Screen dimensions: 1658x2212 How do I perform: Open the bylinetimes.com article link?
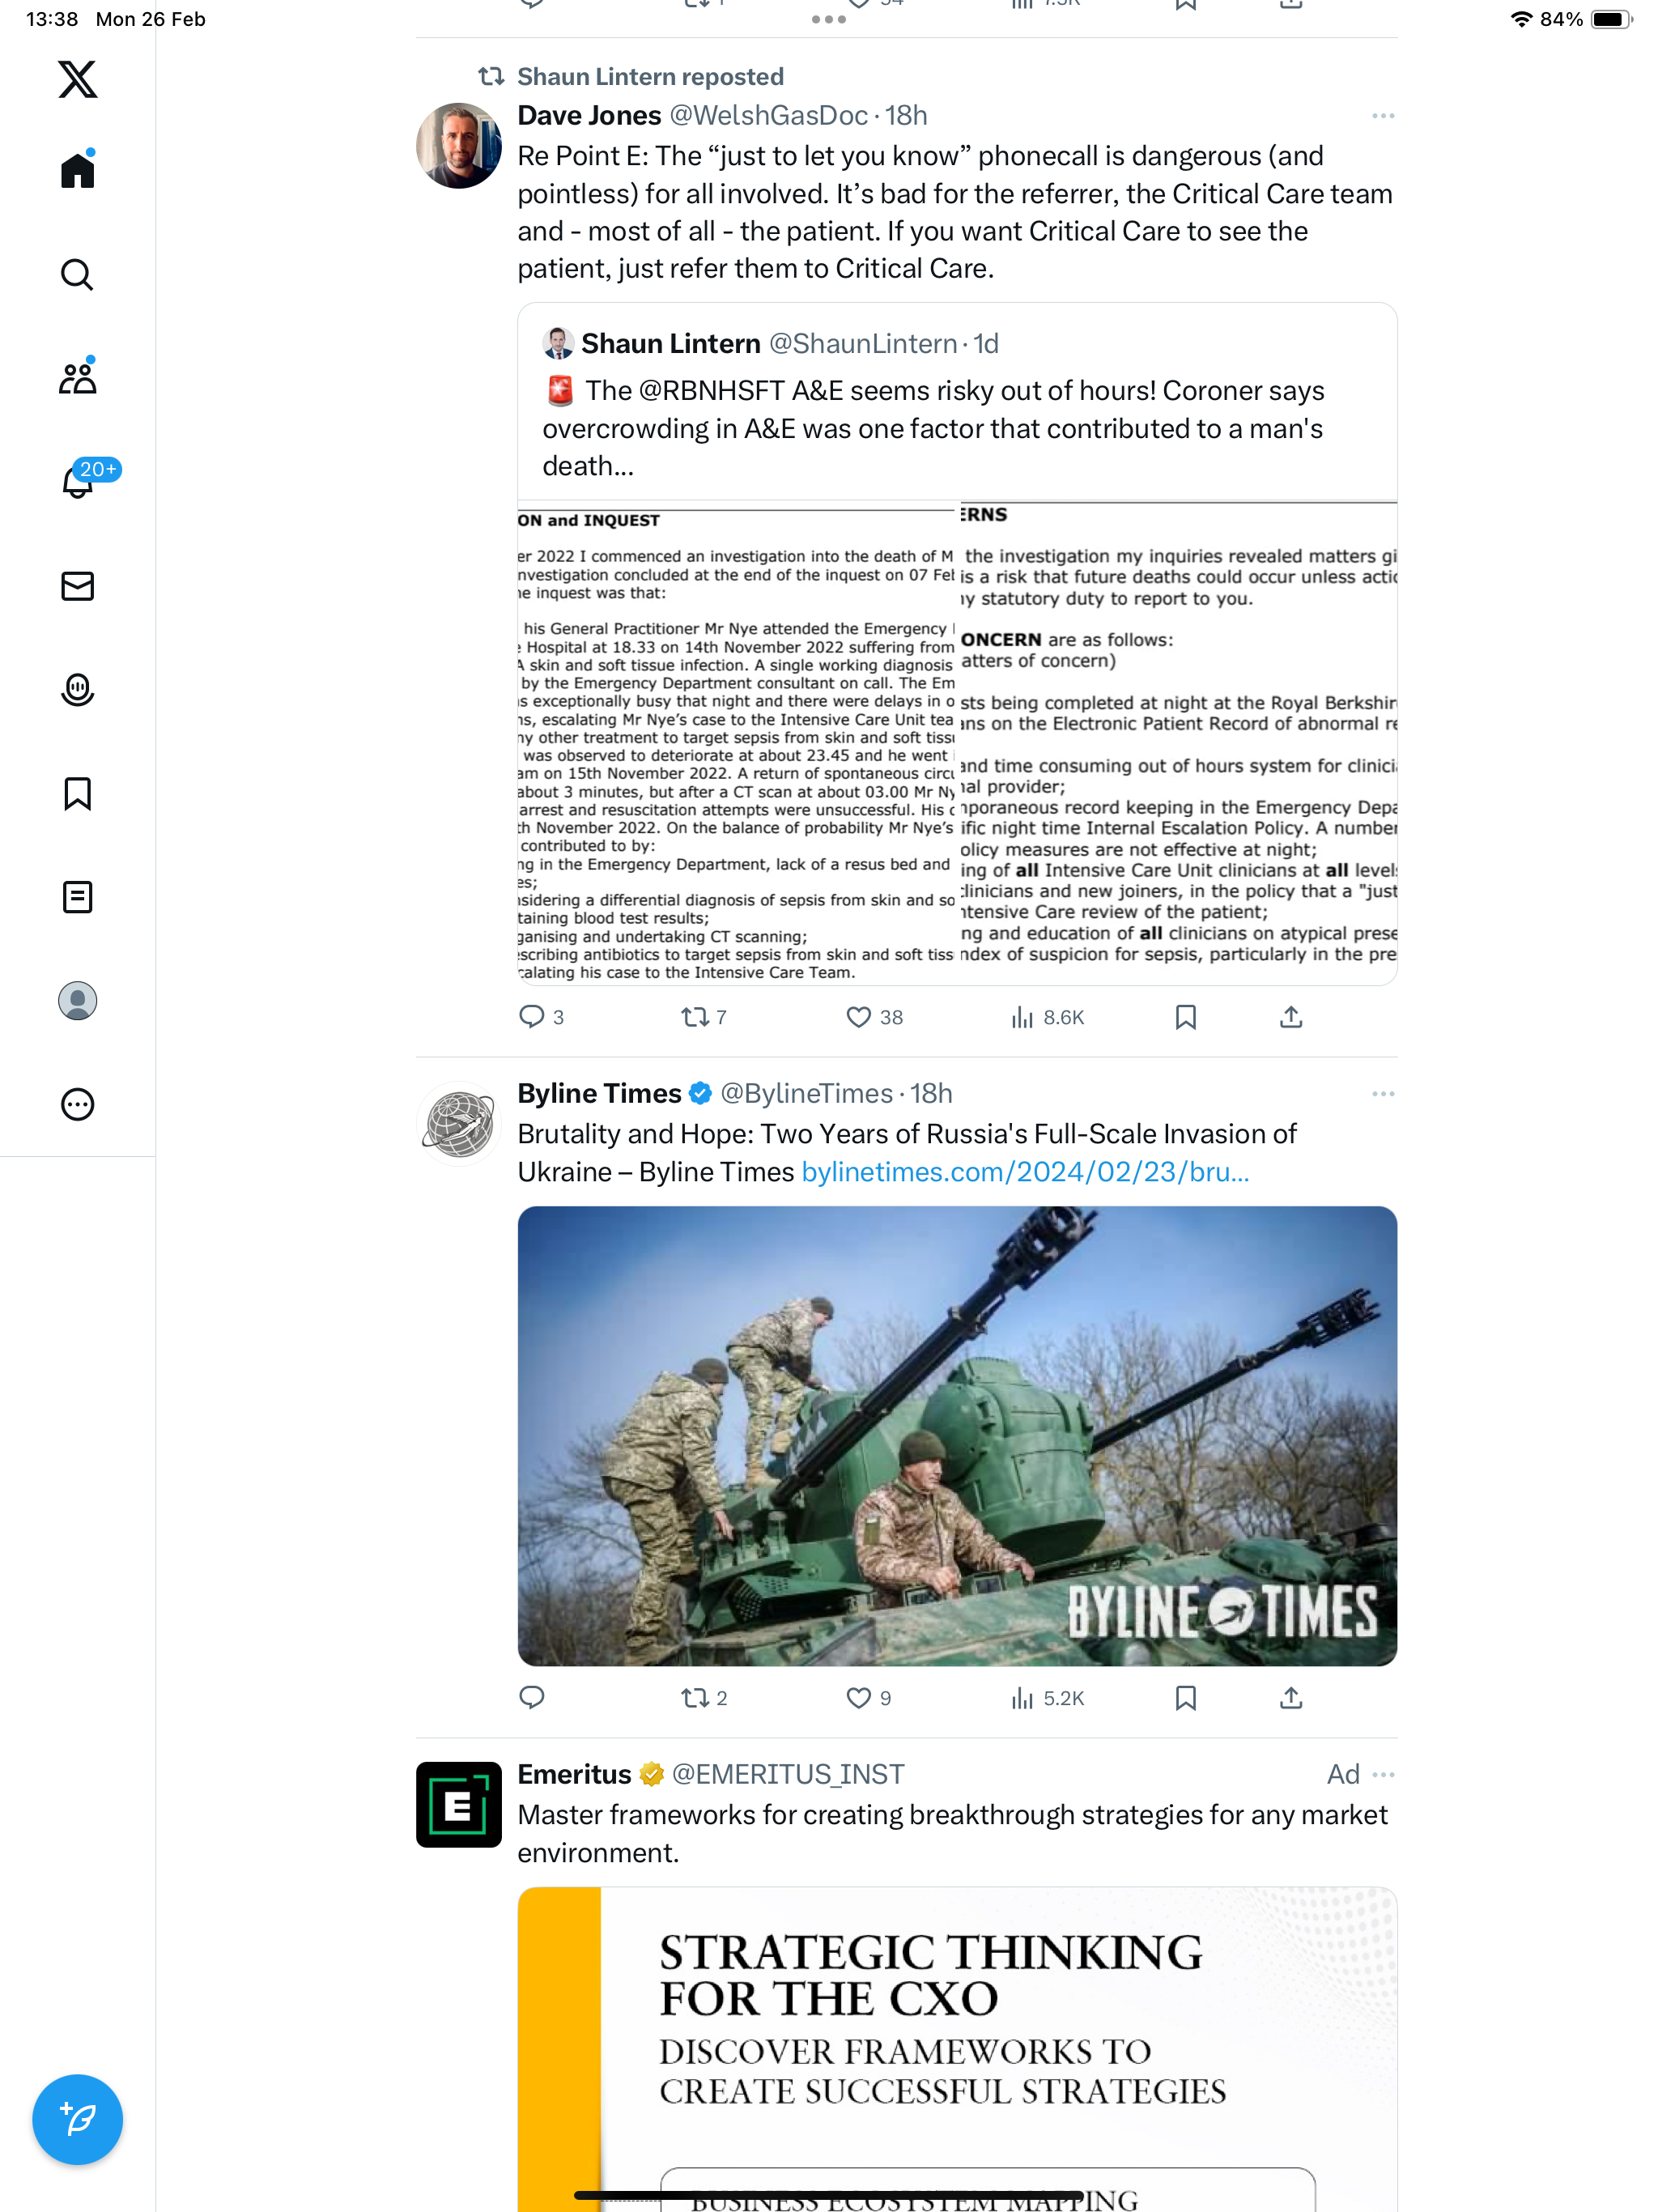pyautogui.click(x=1025, y=1171)
